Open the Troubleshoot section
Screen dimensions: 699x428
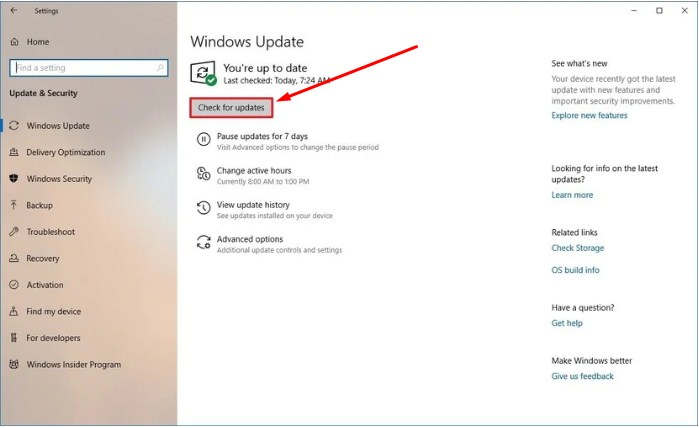(x=50, y=232)
